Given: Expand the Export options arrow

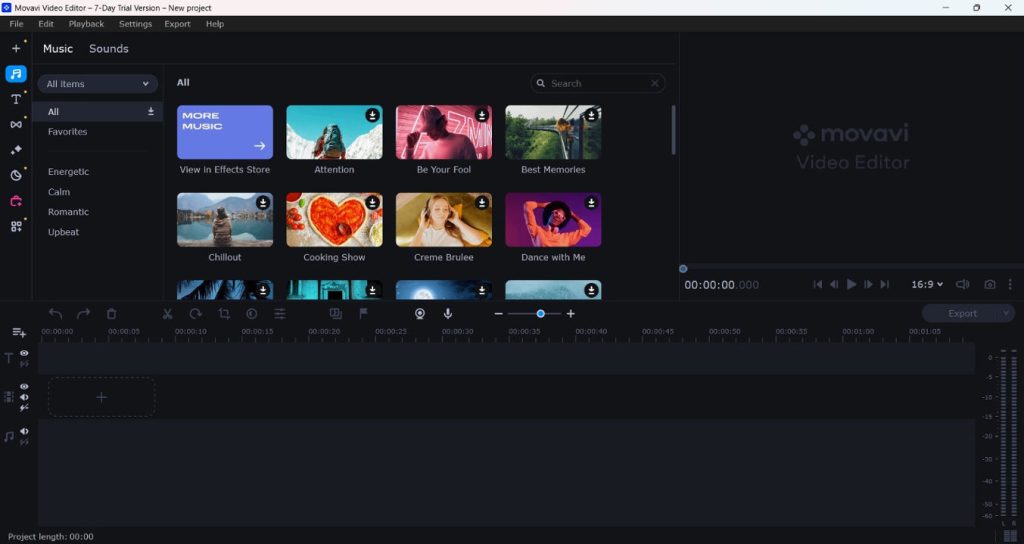Looking at the screenshot, I should [1006, 313].
